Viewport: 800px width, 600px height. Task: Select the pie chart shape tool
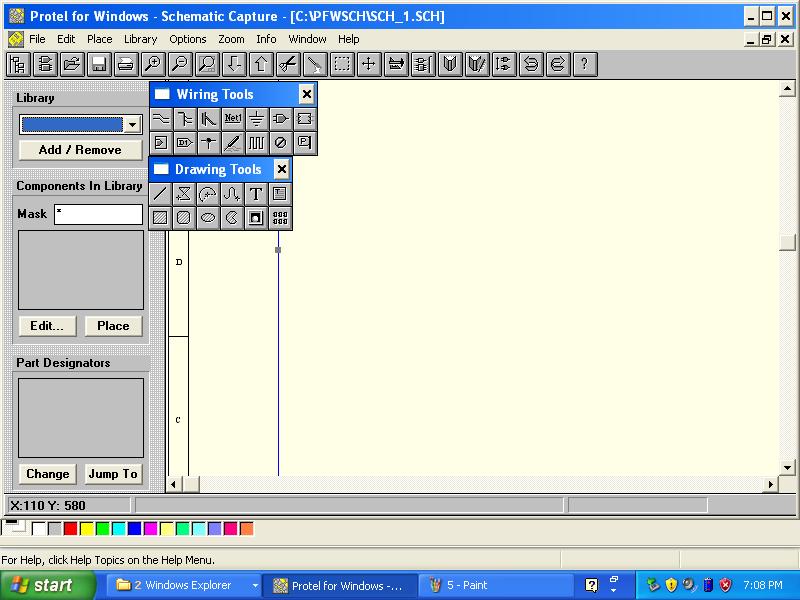[232, 218]
